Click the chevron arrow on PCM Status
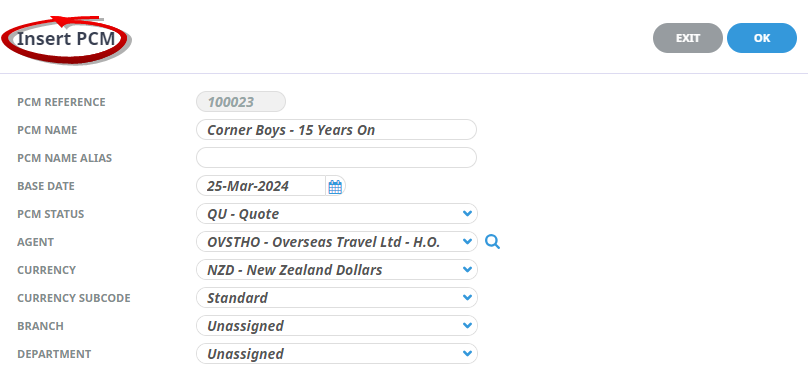 coord(467,213)
